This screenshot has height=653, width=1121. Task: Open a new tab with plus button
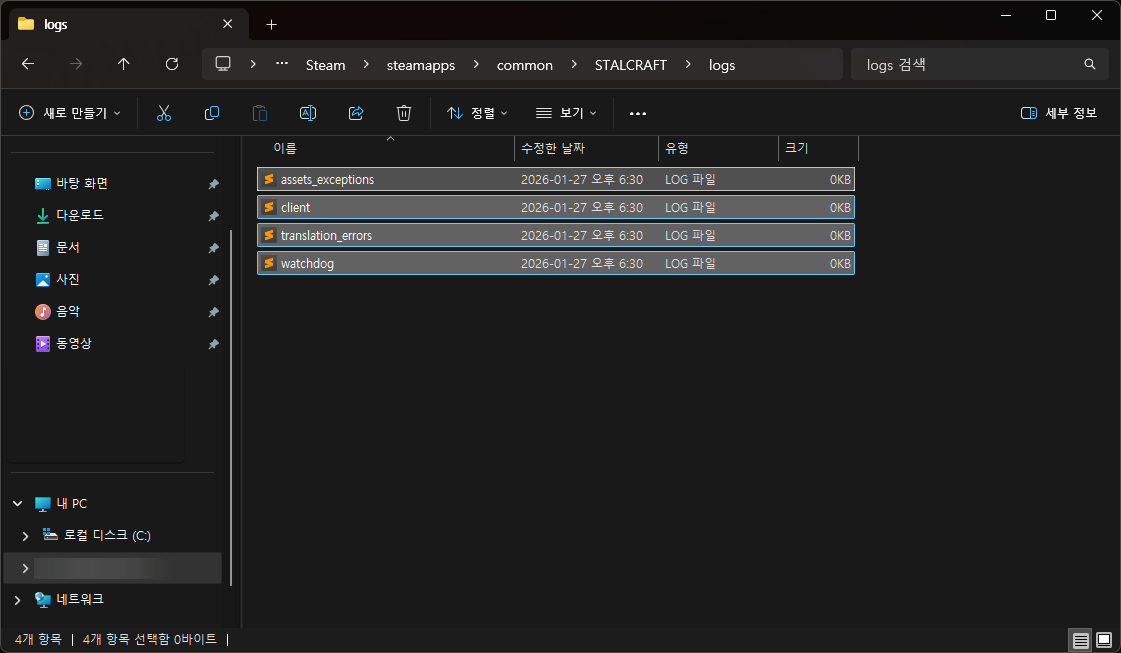(x=271, y=24)
